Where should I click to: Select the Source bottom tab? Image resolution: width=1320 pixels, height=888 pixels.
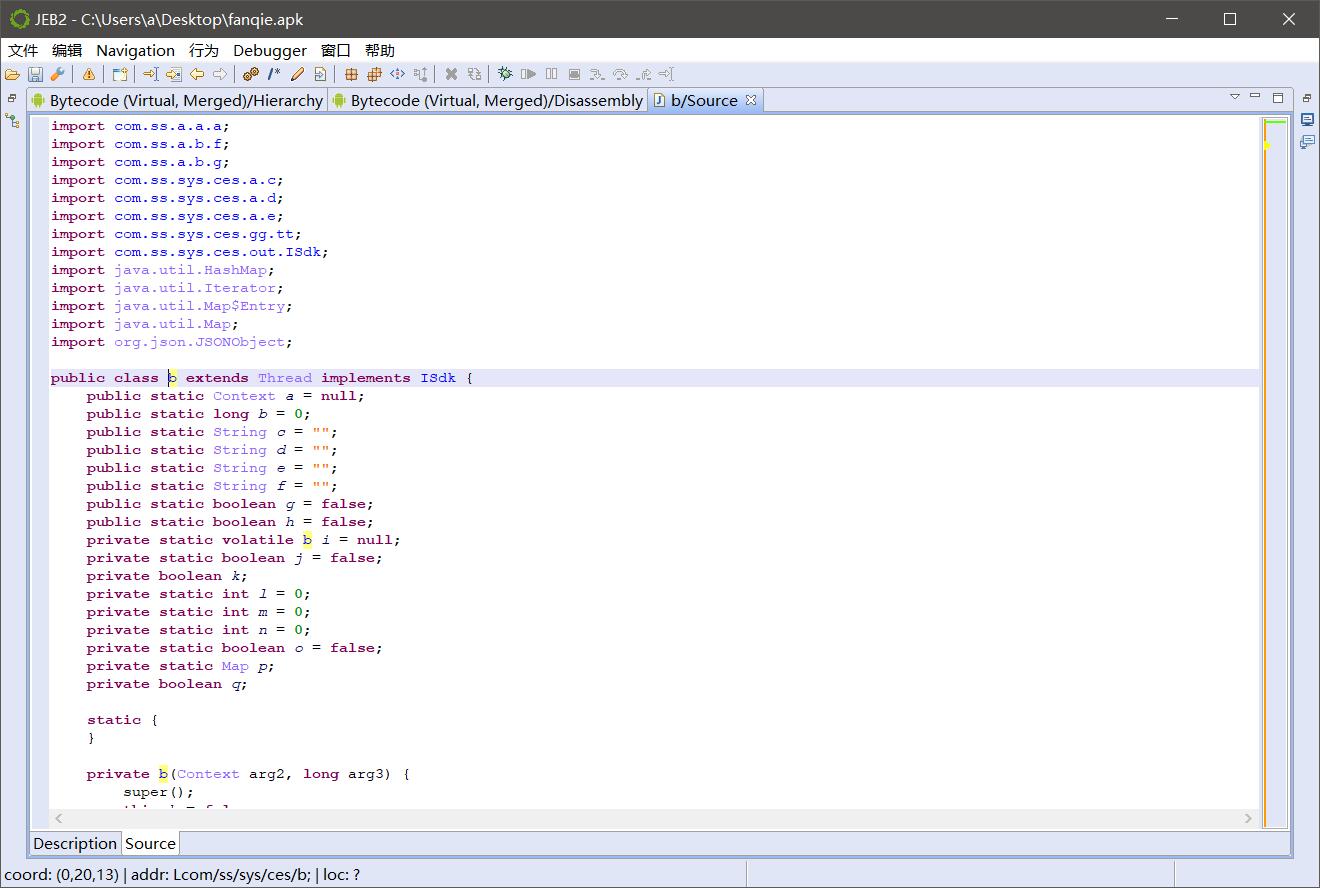point(150,843)
